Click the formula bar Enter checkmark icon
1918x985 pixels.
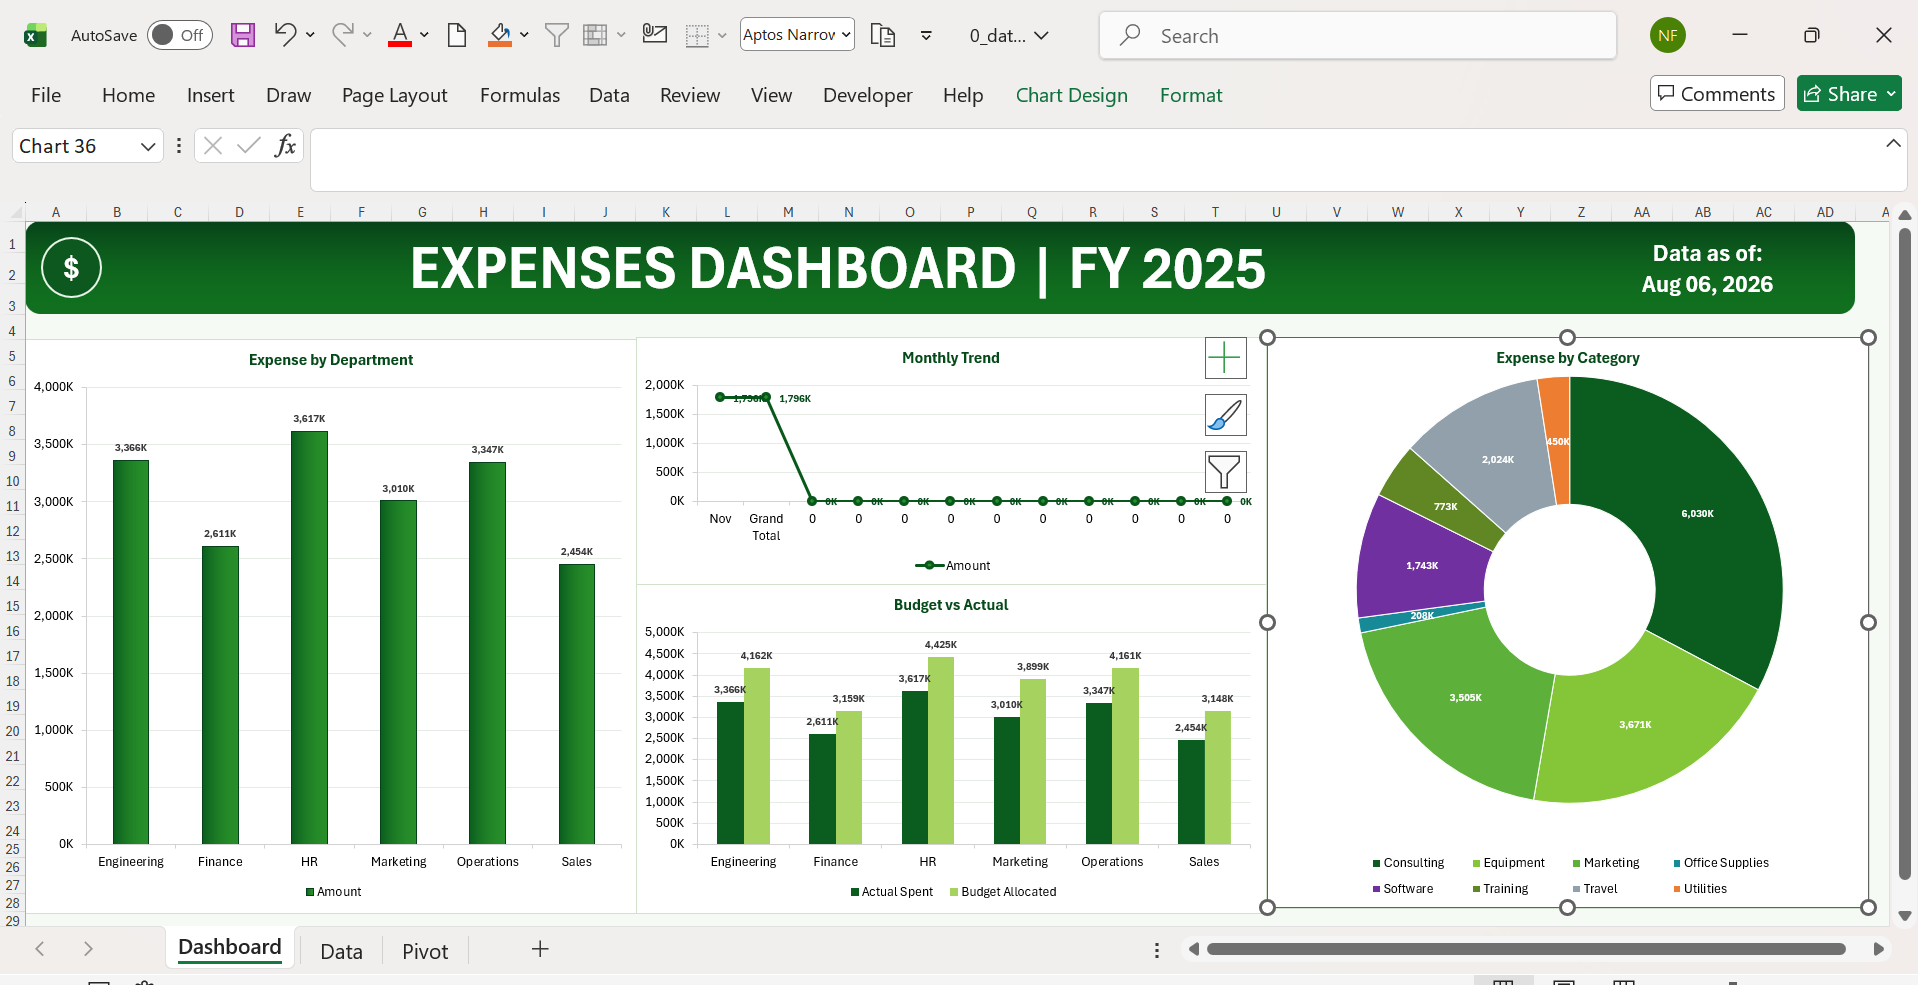(x=249, y=146)
